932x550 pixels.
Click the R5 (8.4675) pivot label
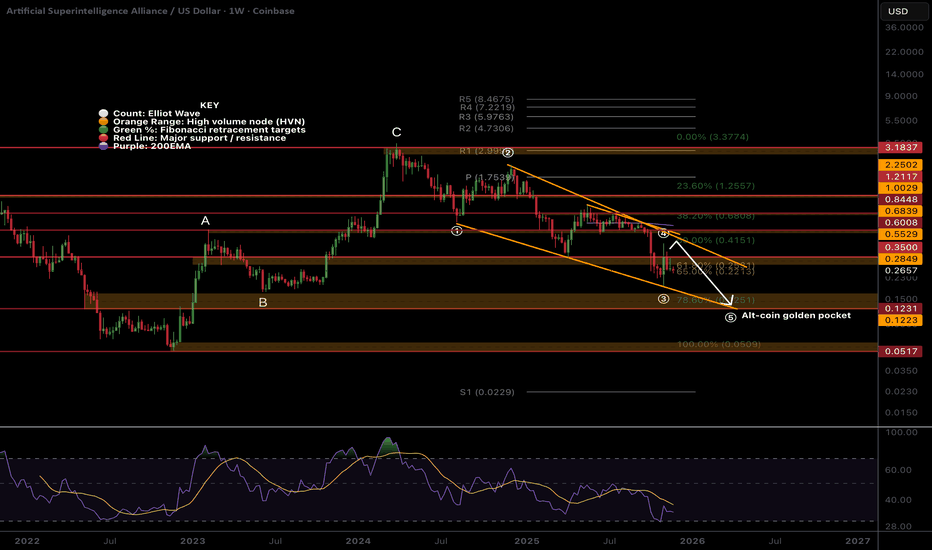pyautogui.click(x=486, y=100)
